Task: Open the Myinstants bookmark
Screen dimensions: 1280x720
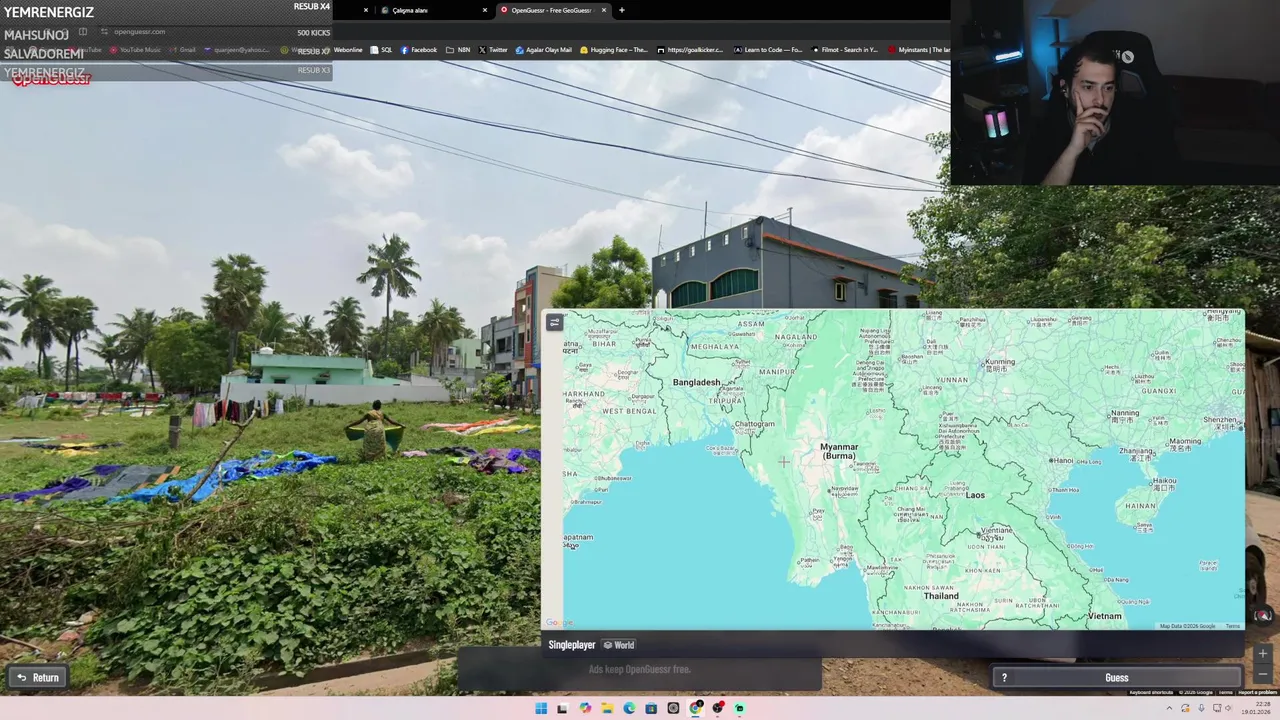Action: click(919, 49)
